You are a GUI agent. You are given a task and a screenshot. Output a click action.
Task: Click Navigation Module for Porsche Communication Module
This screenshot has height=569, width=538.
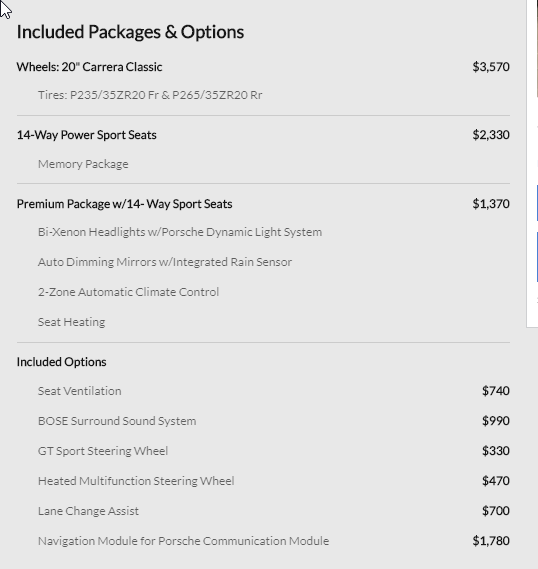click(x=184, y=541)
